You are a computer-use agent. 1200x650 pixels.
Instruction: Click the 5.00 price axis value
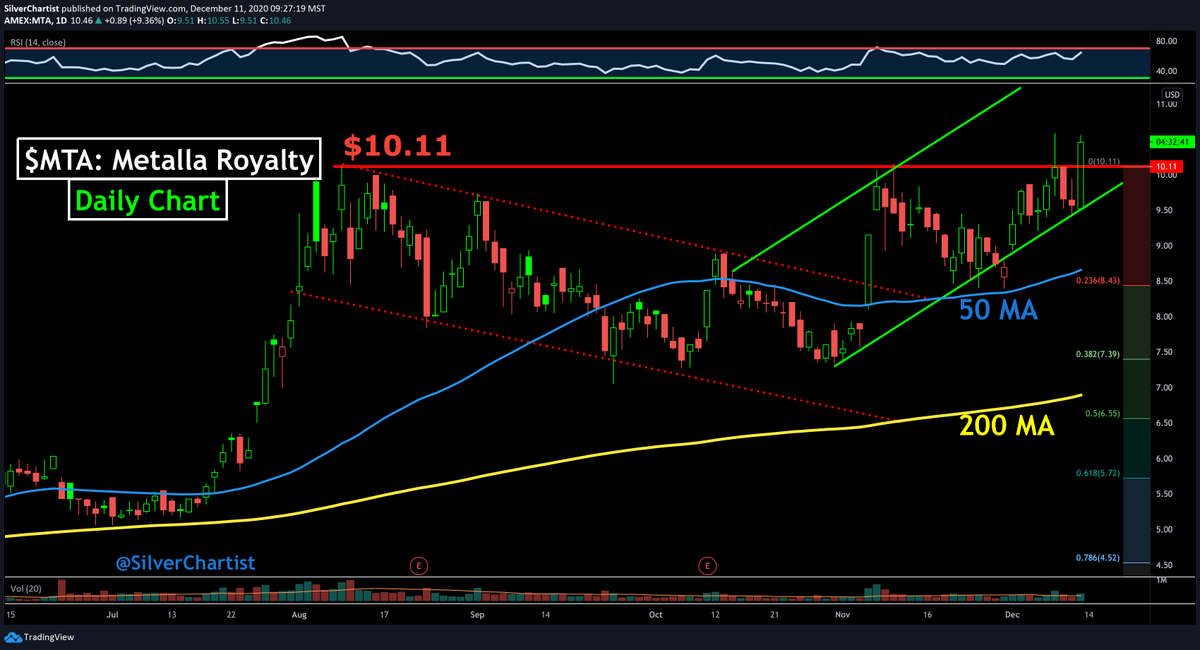click(1166, 529)
